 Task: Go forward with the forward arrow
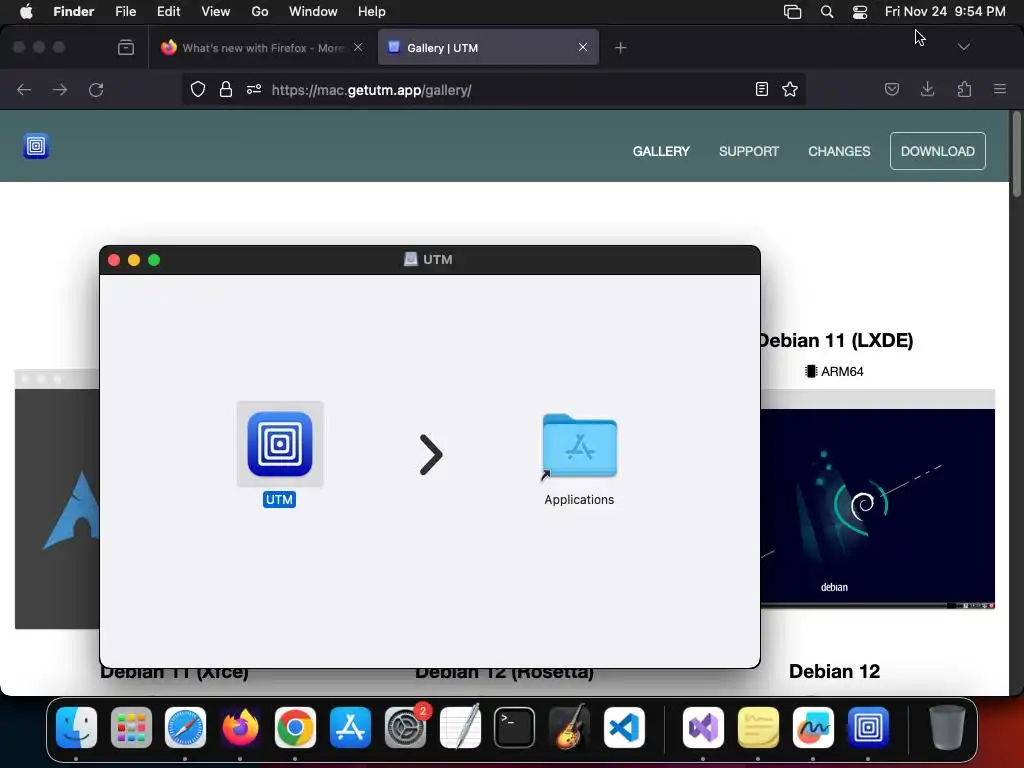60,89
